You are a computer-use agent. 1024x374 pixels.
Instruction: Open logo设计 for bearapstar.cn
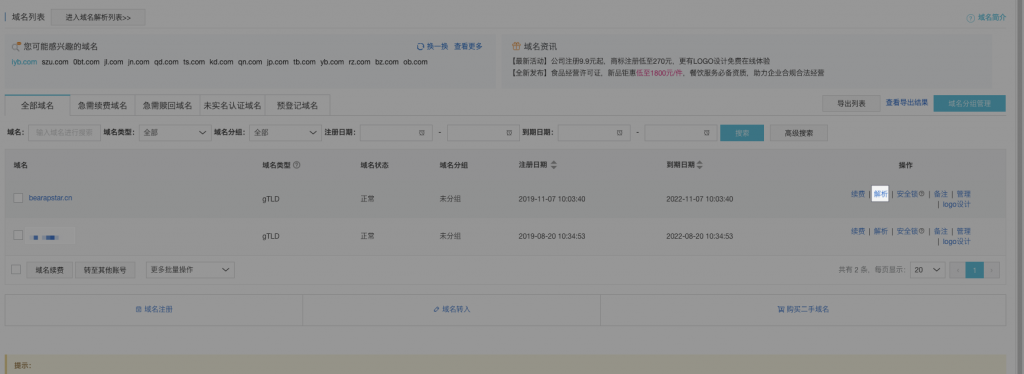(x=956, y=204)
